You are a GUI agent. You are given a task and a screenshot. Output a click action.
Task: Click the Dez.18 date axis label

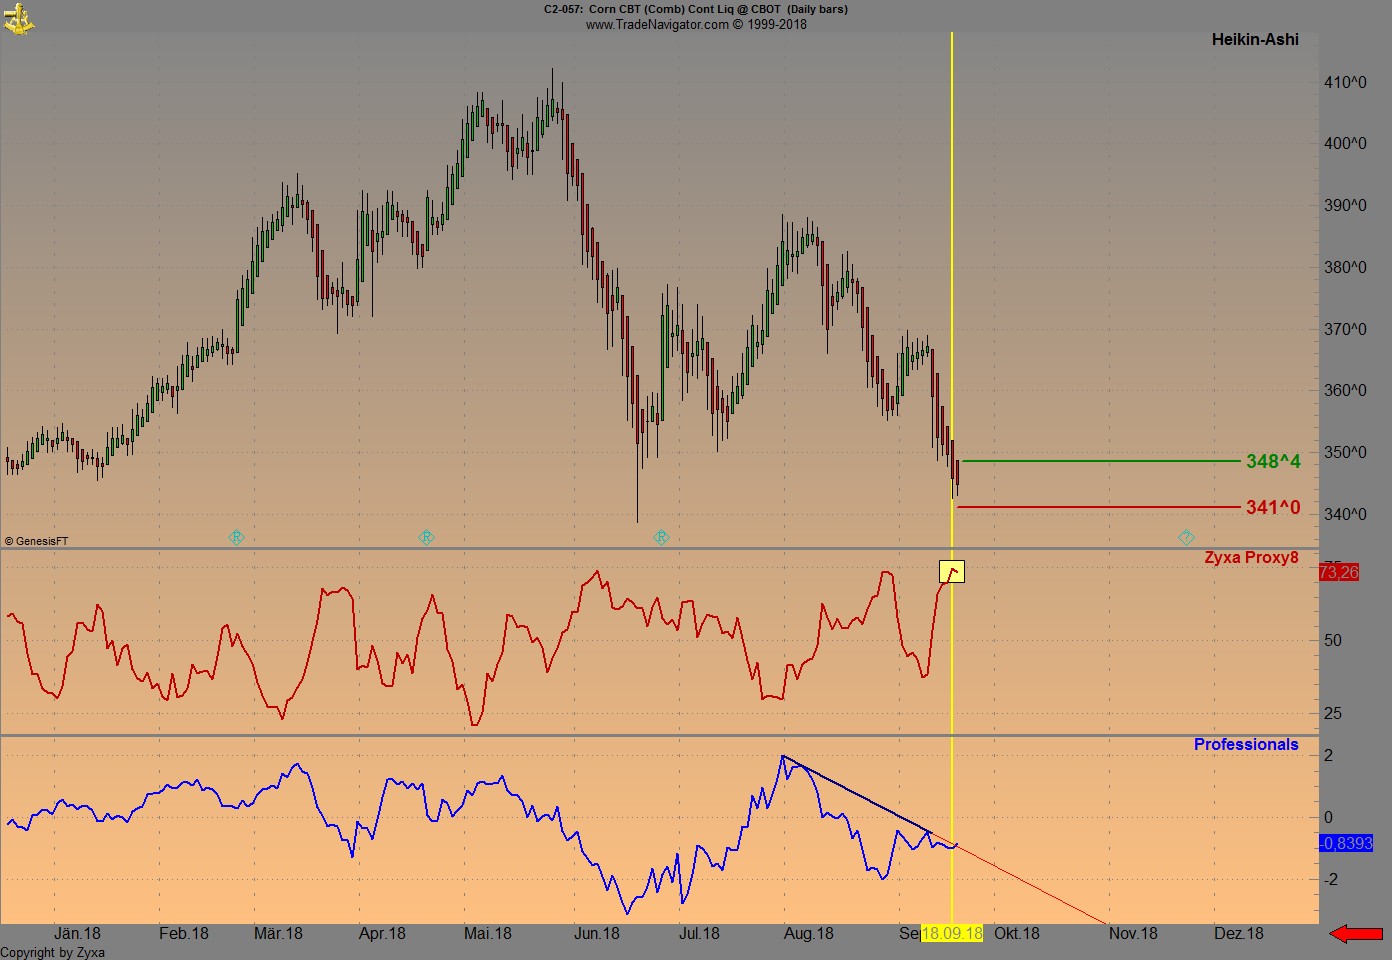(x=1239, y=933)
